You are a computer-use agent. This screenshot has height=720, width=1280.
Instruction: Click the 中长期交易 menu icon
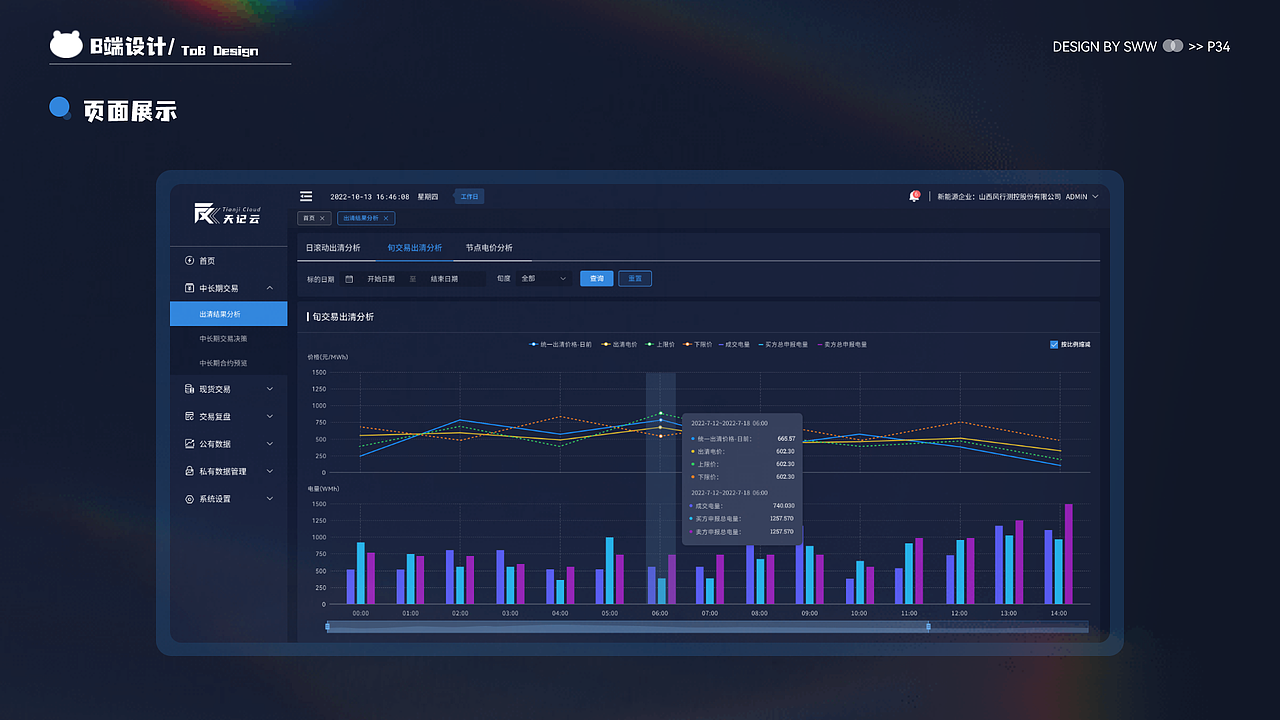[x=190, y=288]
